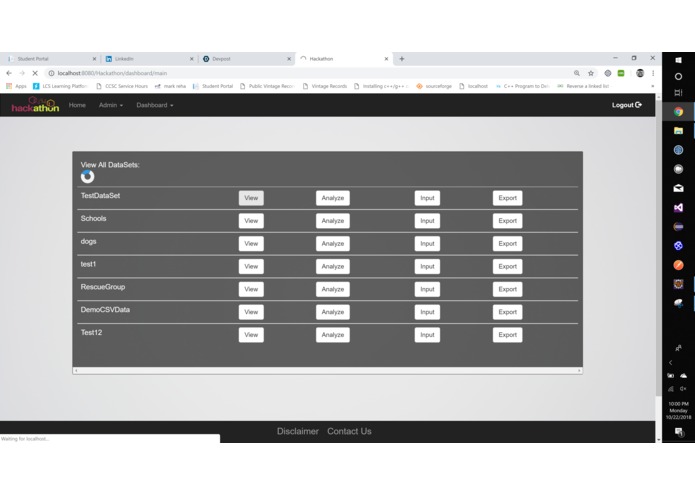The image size is (695, 494).
Task: Open the mark reha bookmark
Action: click(170, 86)
